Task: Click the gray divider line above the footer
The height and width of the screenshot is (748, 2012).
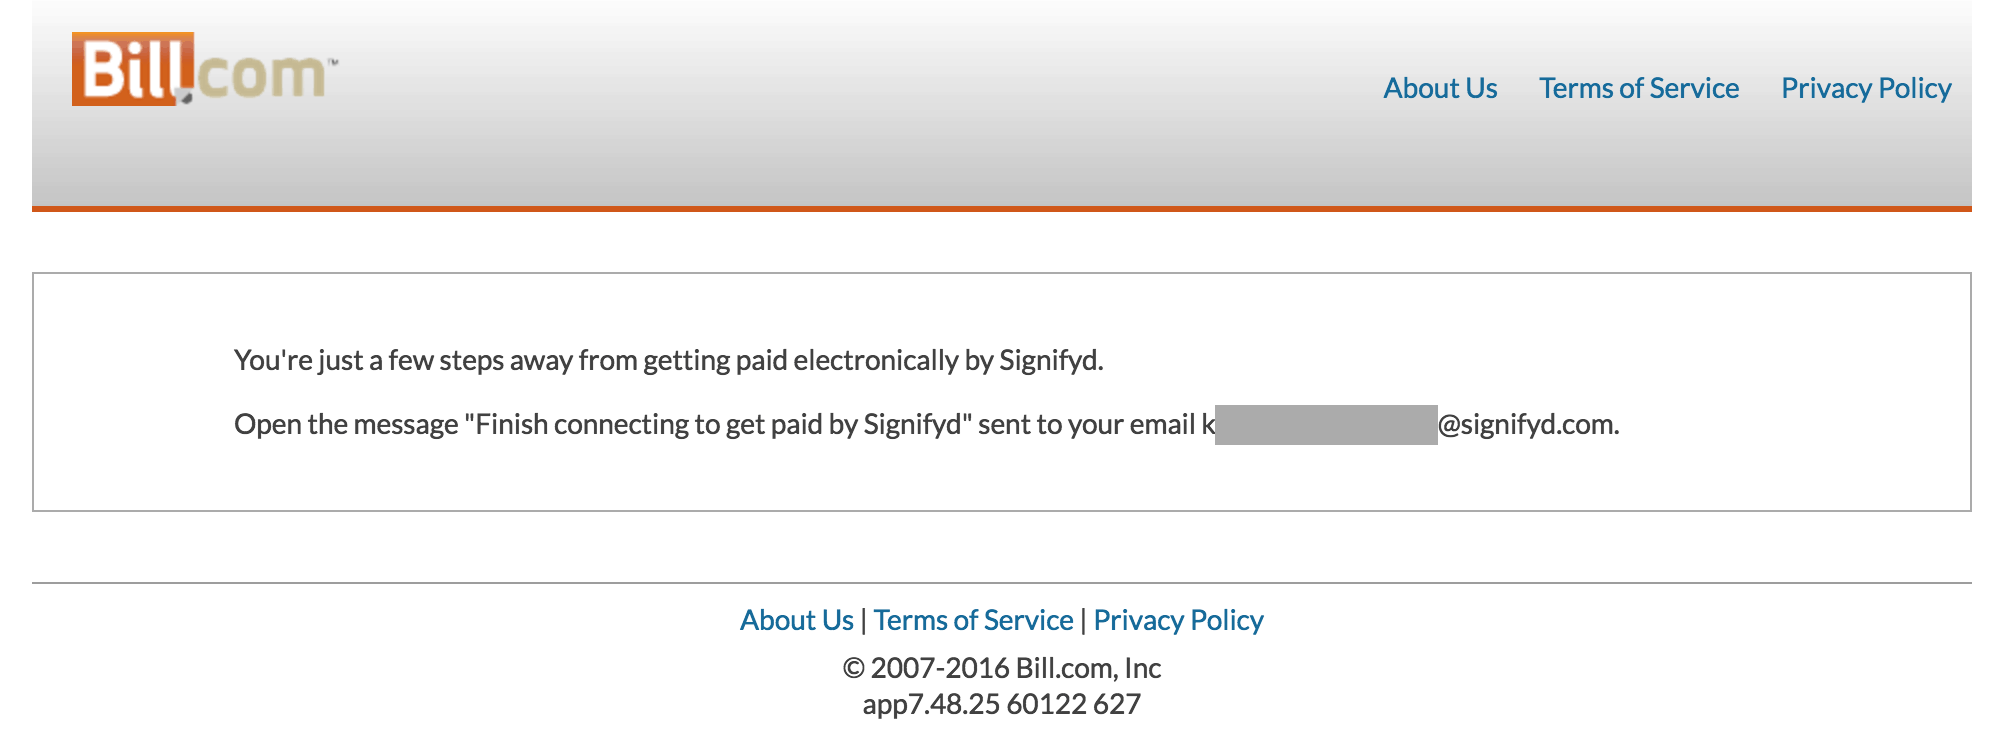Action: [x=1002, y=583]
